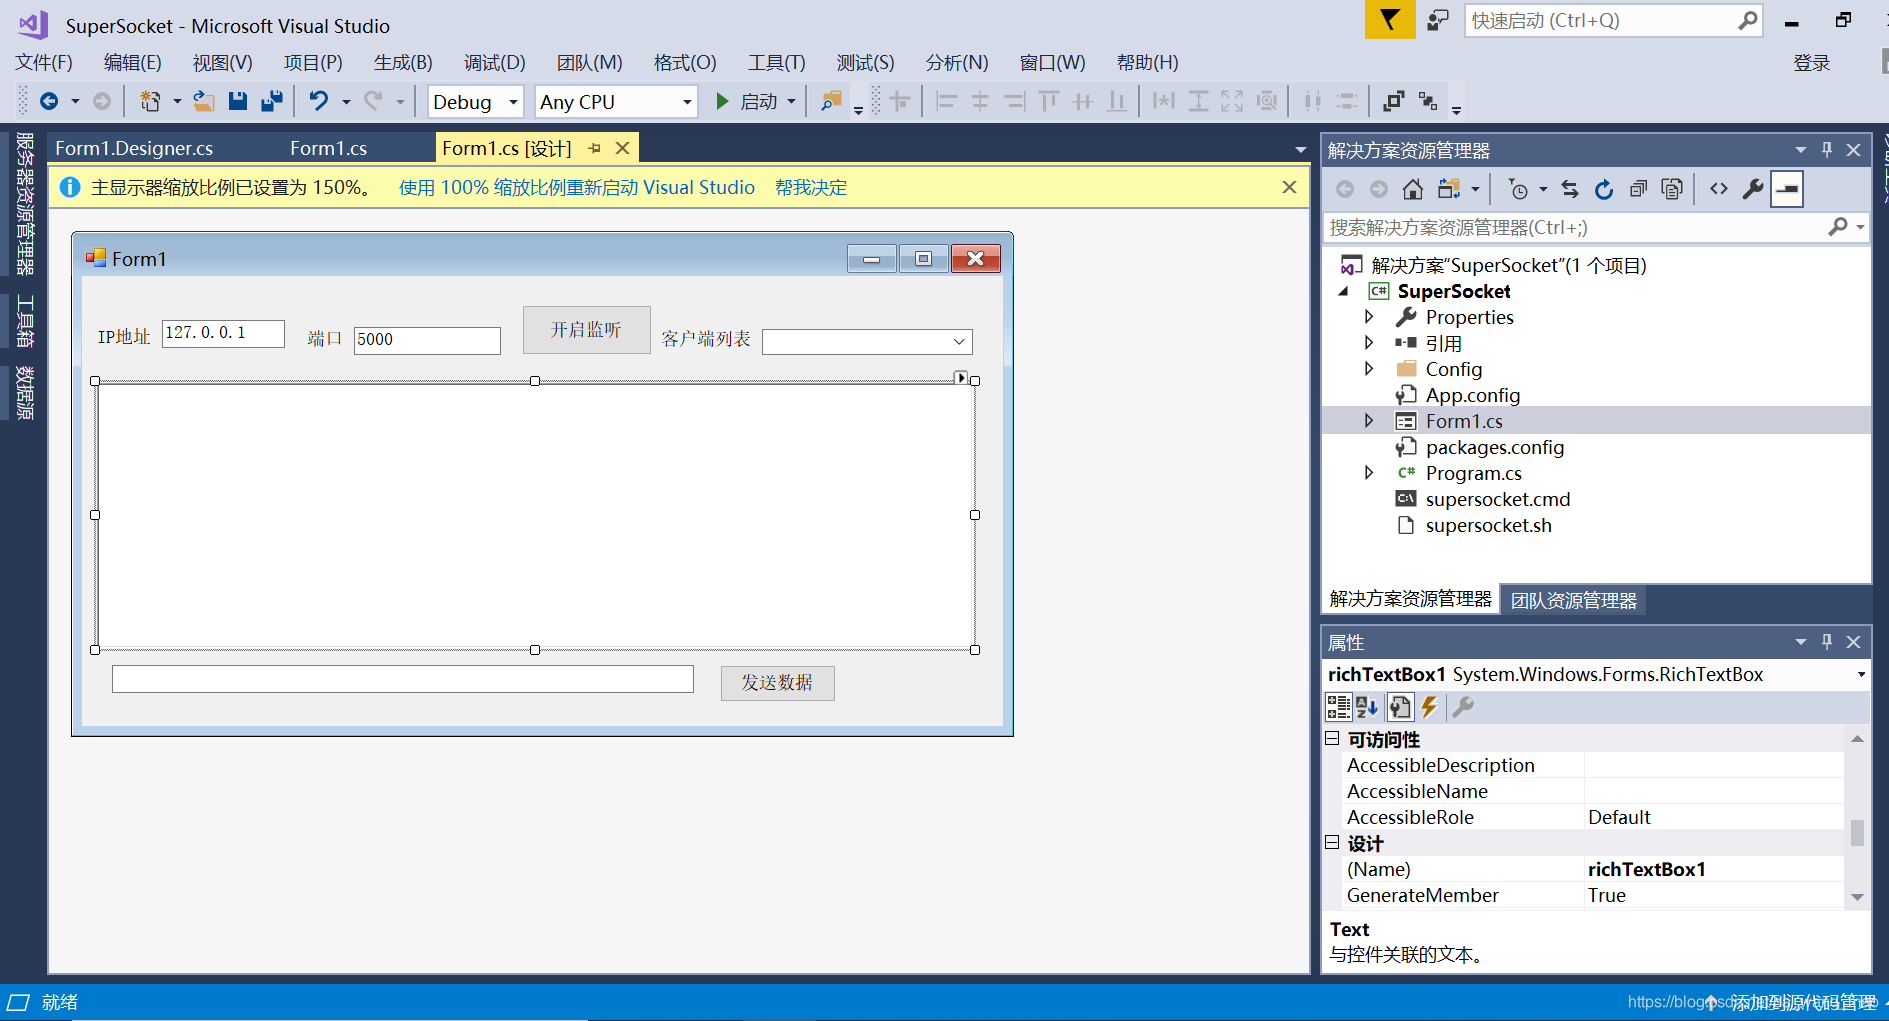Click the restart at 100% scaling link

(577, 187)
